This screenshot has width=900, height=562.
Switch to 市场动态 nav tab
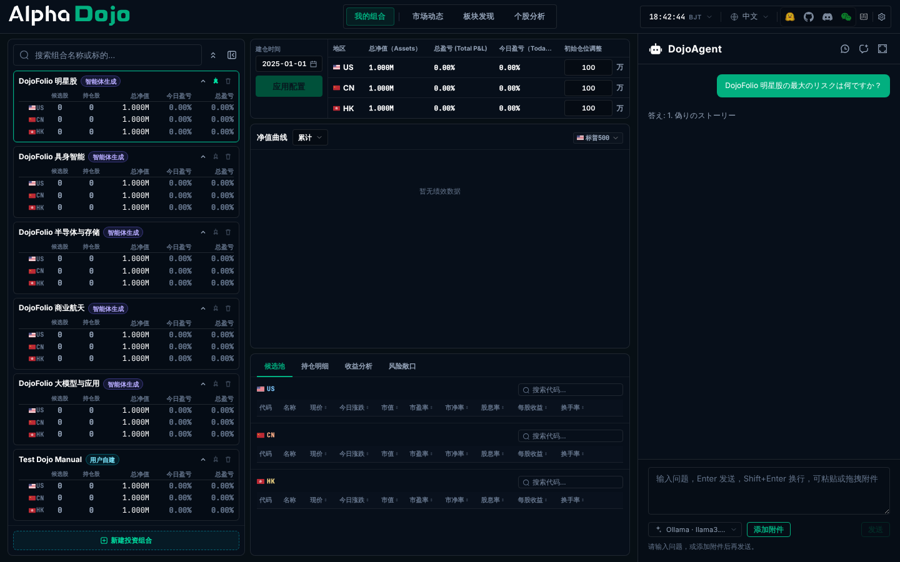428,17
